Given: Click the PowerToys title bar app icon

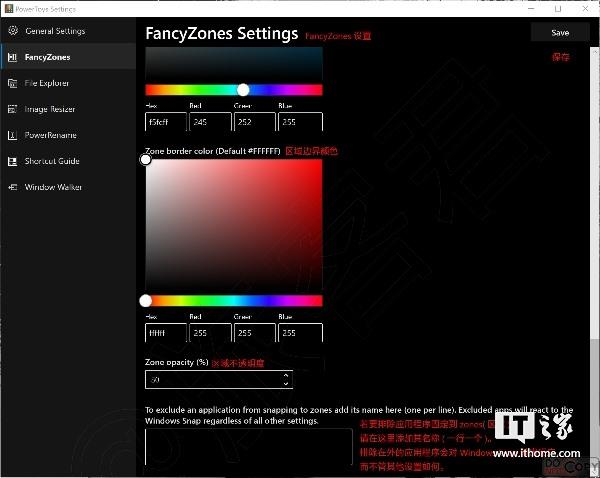Looking at the screenshot, I should click(9, 8).
